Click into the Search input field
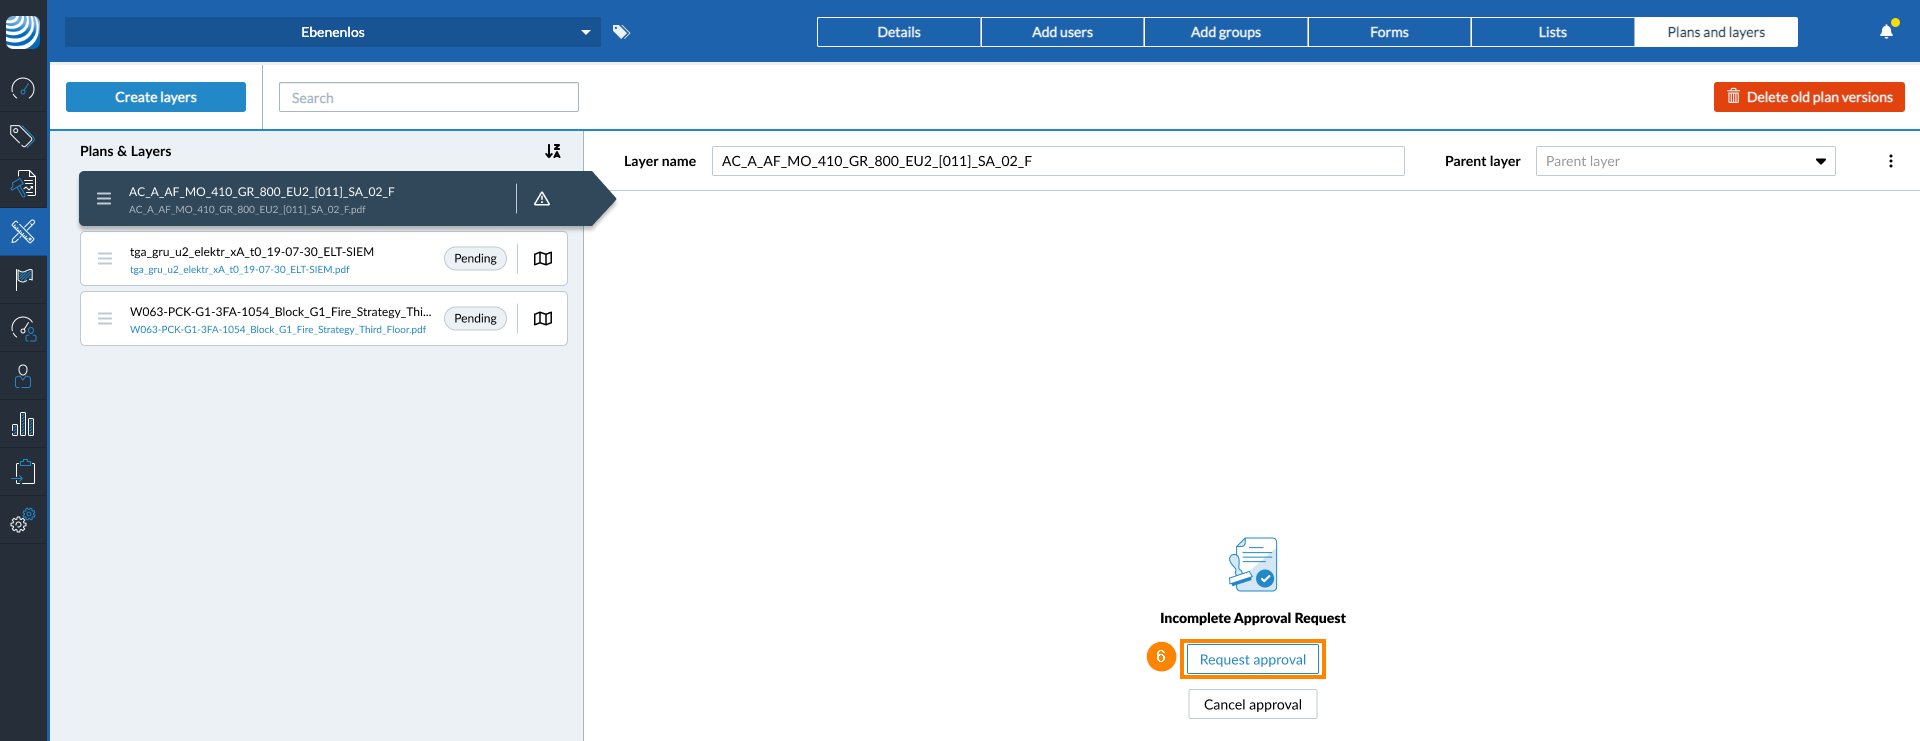Screen dimensions: 1920x741 [x=429, y=98]
